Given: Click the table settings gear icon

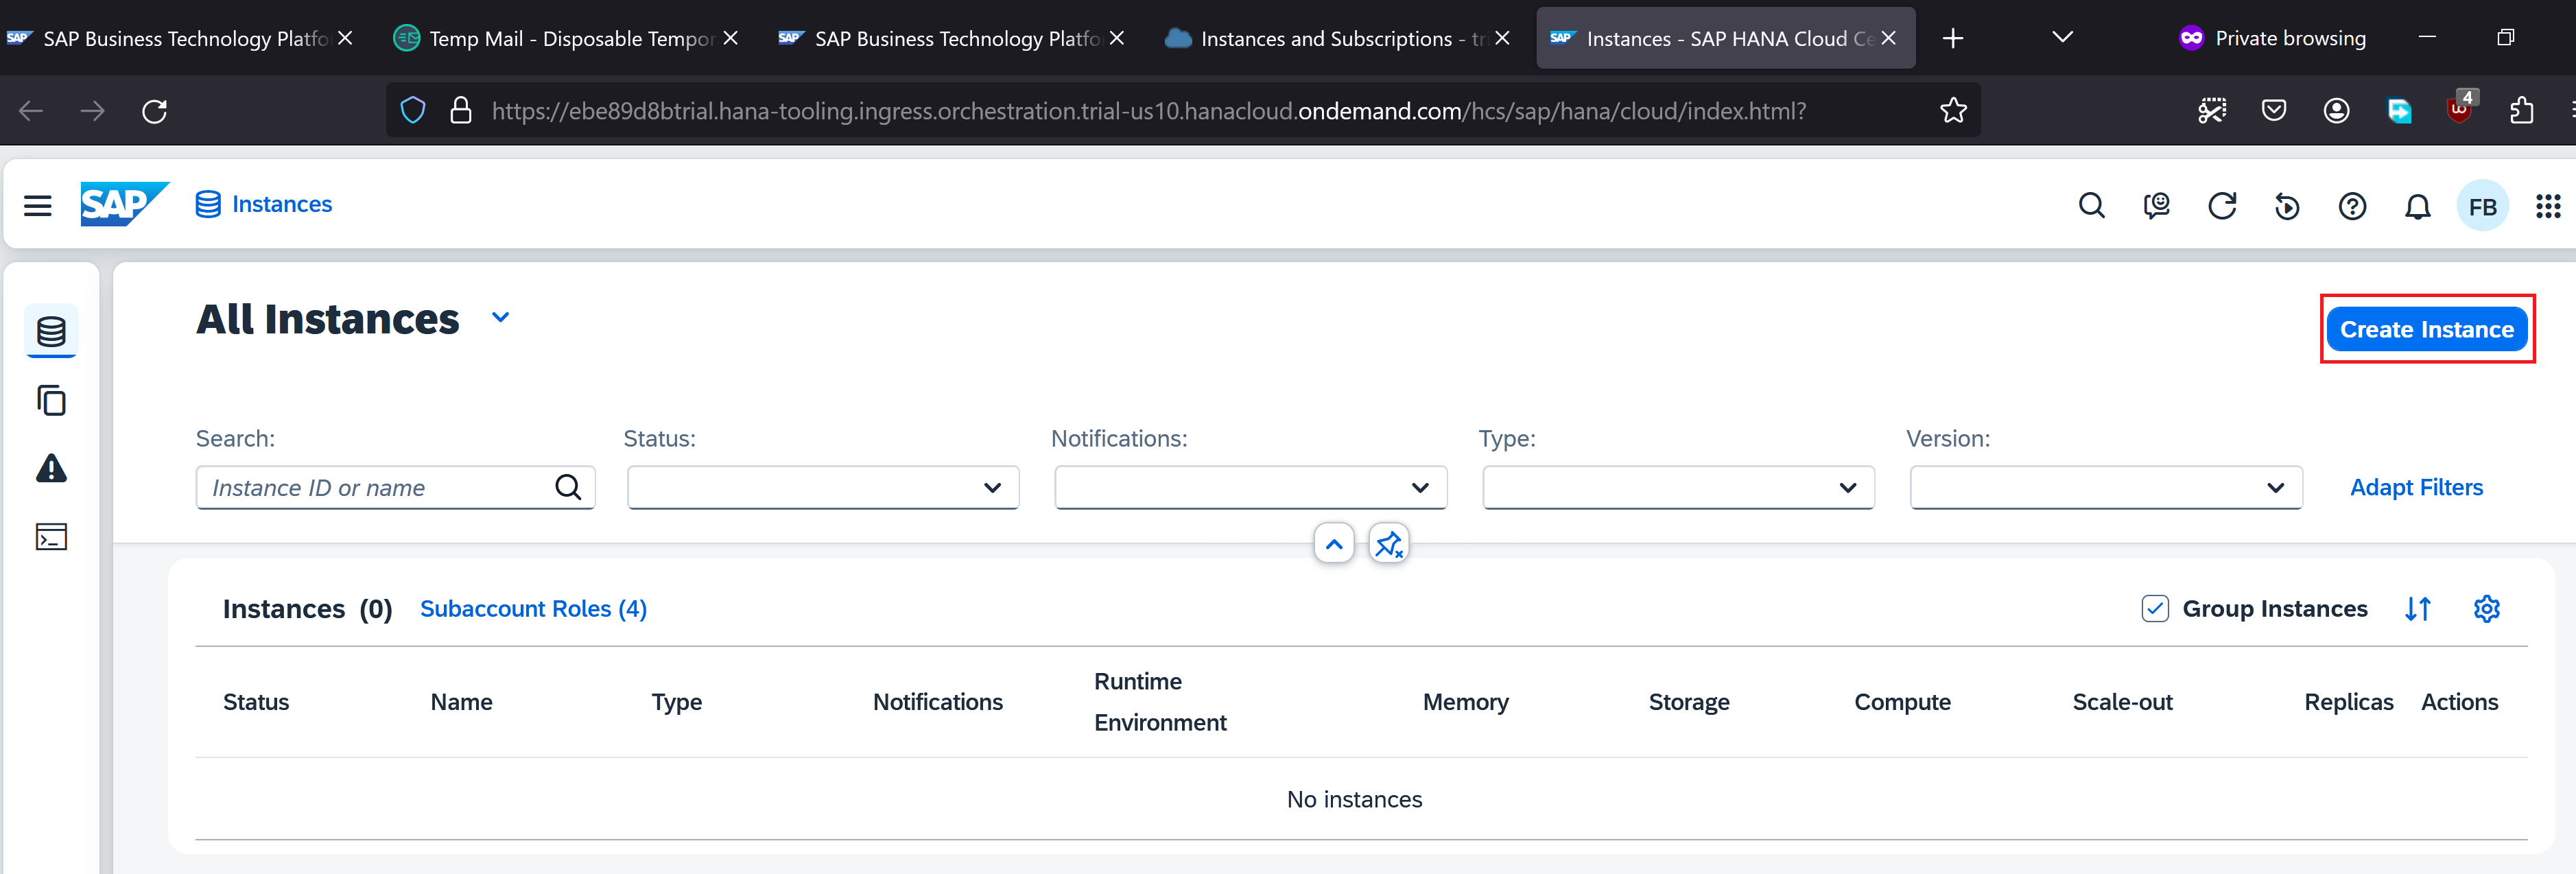Looking at the screenshot, I should tap(2486, 608).
